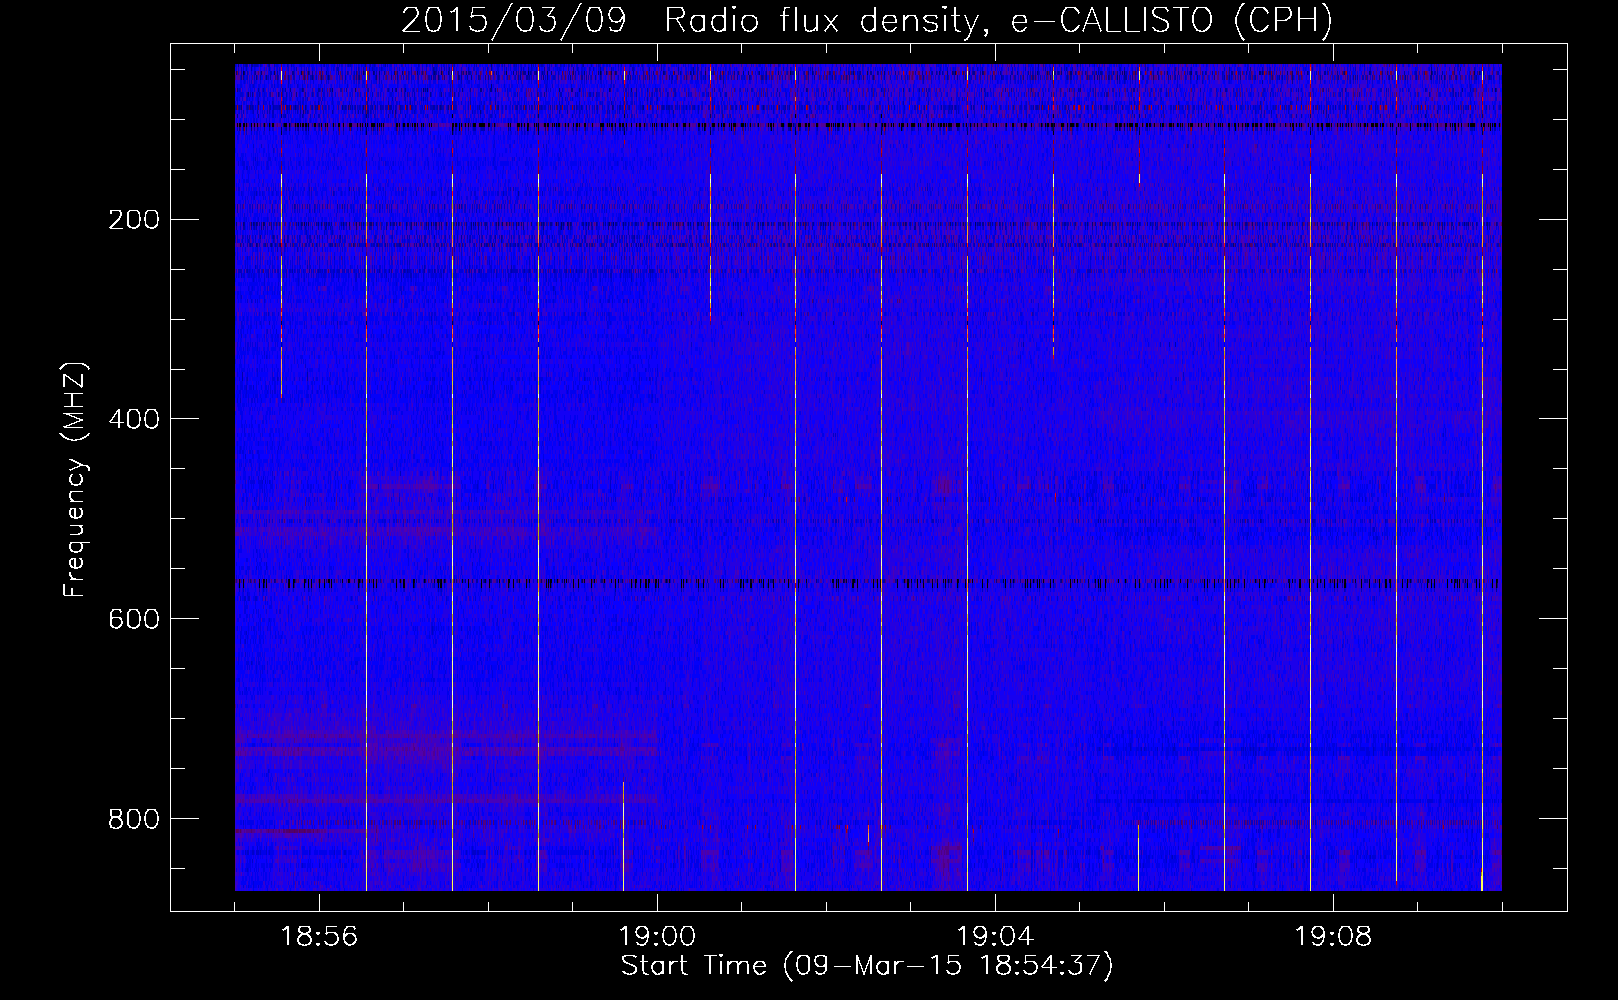Image resolution: width=1618 pixels, height=1000 pixels.
Task: Click the "Start Time (09-Mar-15 18:54:37)" axis label
Action: click(x=867, y=966)
